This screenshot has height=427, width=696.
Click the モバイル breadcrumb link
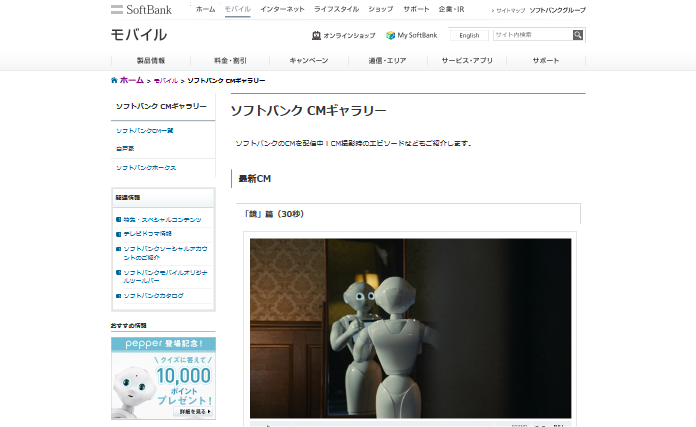point(166,80)
